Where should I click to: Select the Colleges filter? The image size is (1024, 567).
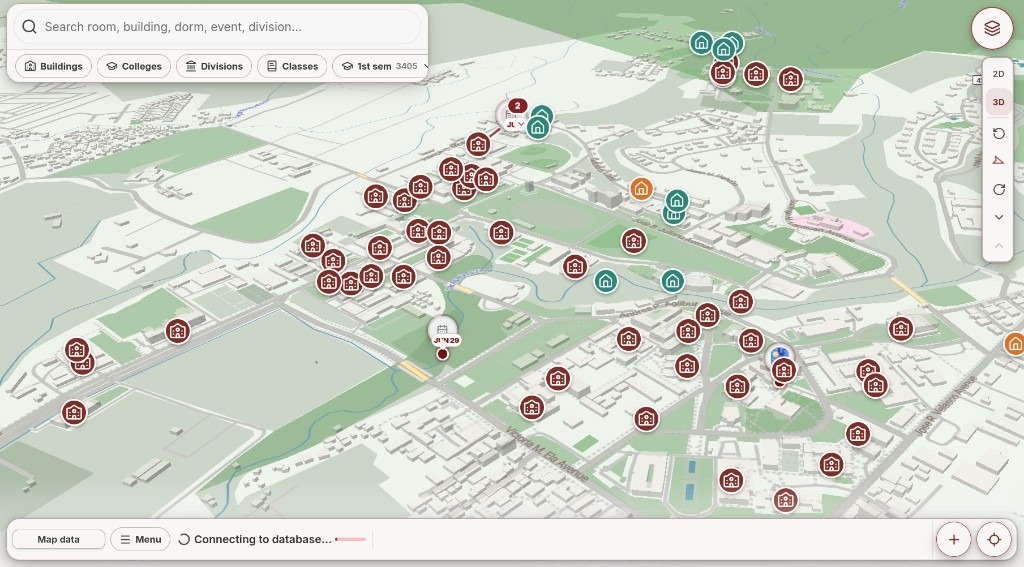coord(134,66)
